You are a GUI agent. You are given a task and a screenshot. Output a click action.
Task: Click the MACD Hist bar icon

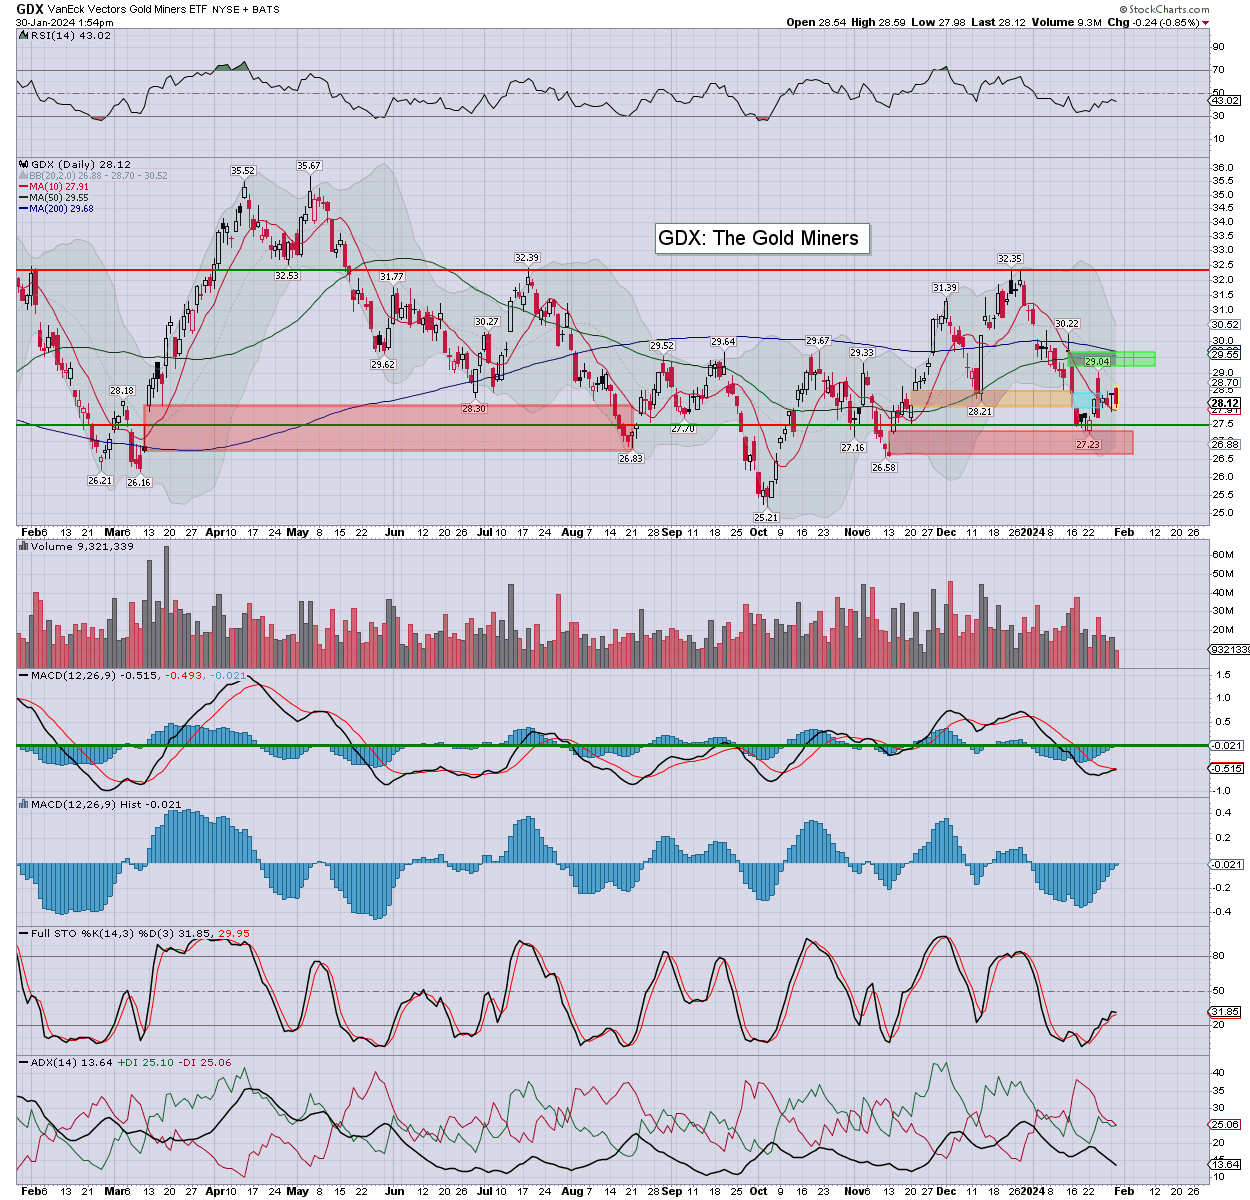coord(24,804)
